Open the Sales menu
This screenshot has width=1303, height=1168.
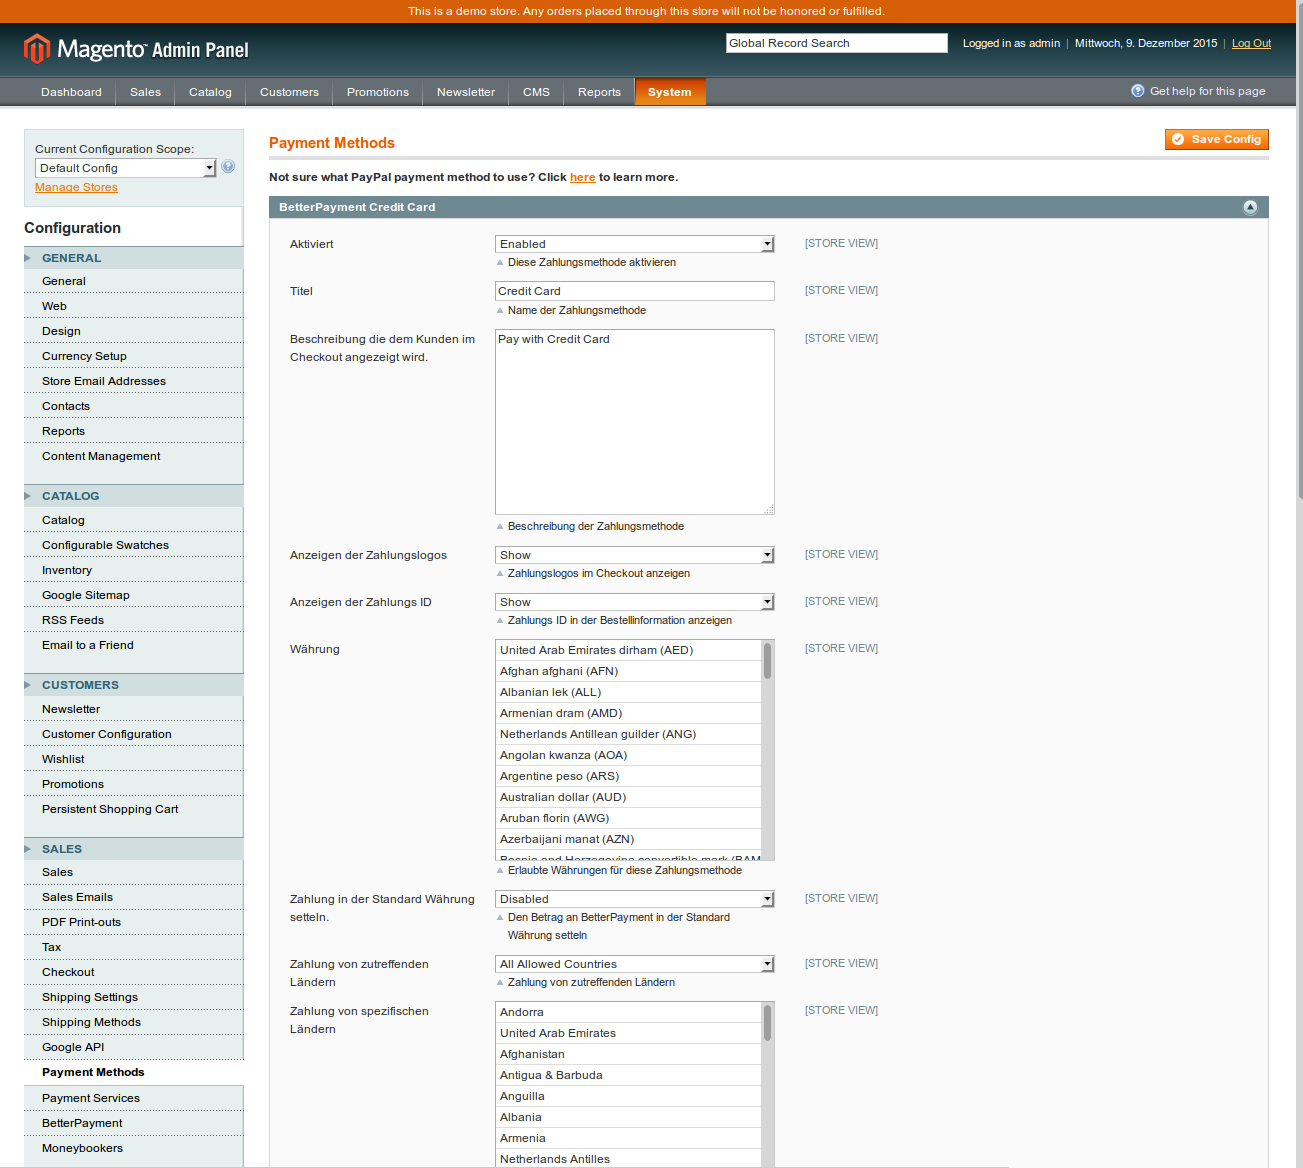(145, 92)
